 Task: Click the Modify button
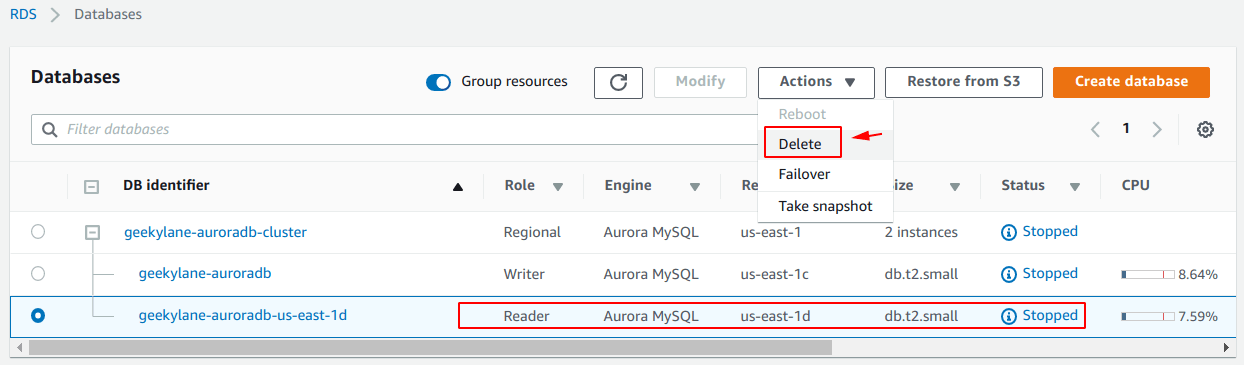[700, 82]
